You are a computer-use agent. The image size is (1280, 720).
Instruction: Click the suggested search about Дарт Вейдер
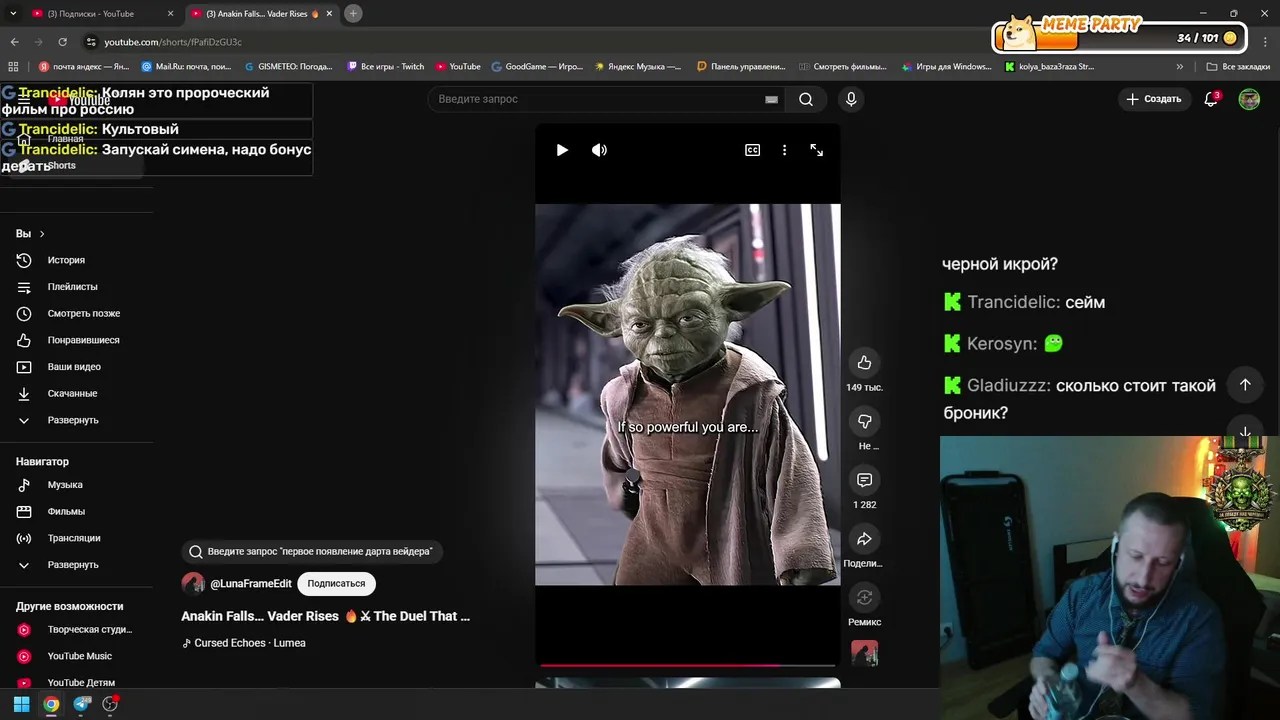tap(311, 551)
